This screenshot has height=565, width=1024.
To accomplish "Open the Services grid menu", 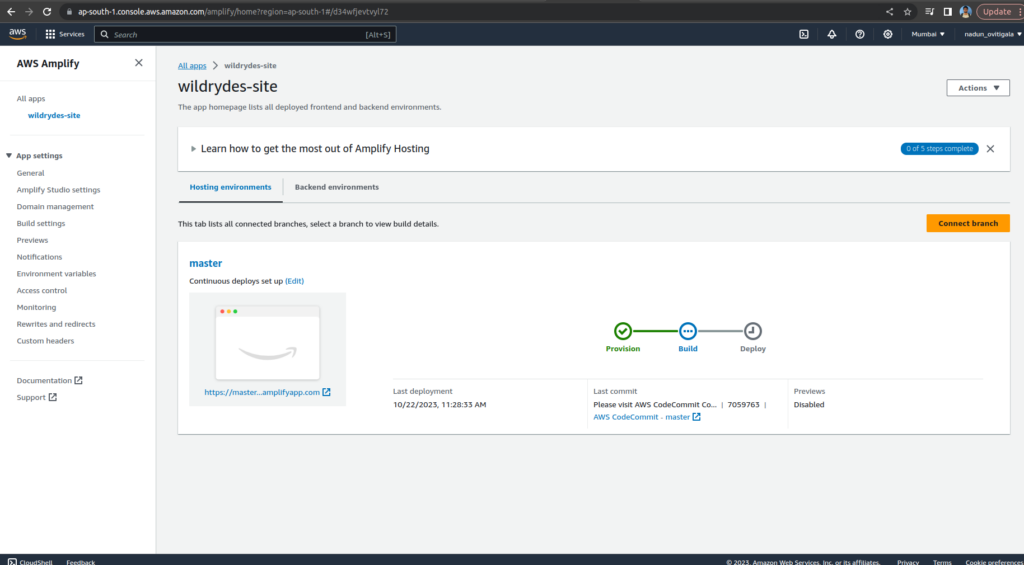I will pos(65,34).
